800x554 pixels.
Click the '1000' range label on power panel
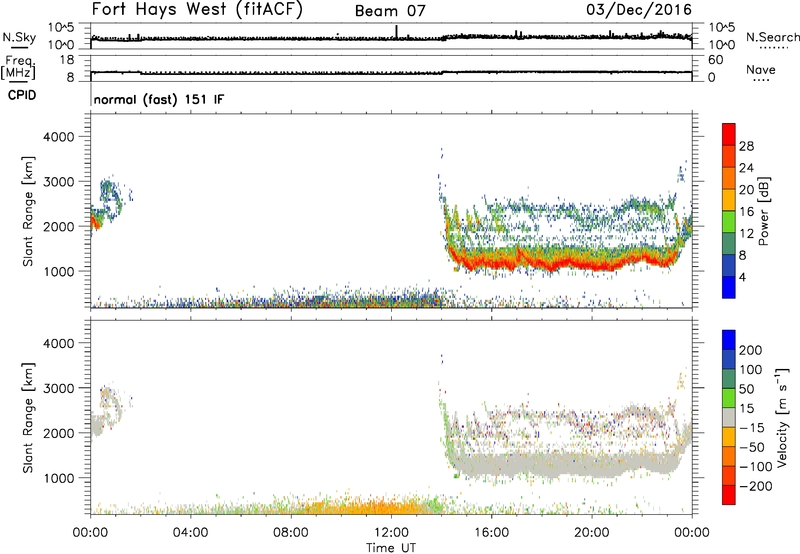58,271
